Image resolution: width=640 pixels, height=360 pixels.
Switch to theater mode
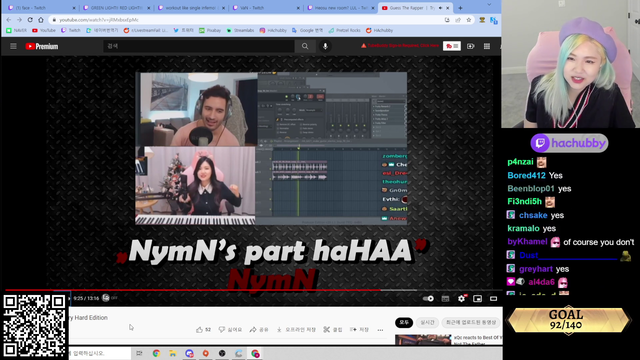[x=493, y=298]
